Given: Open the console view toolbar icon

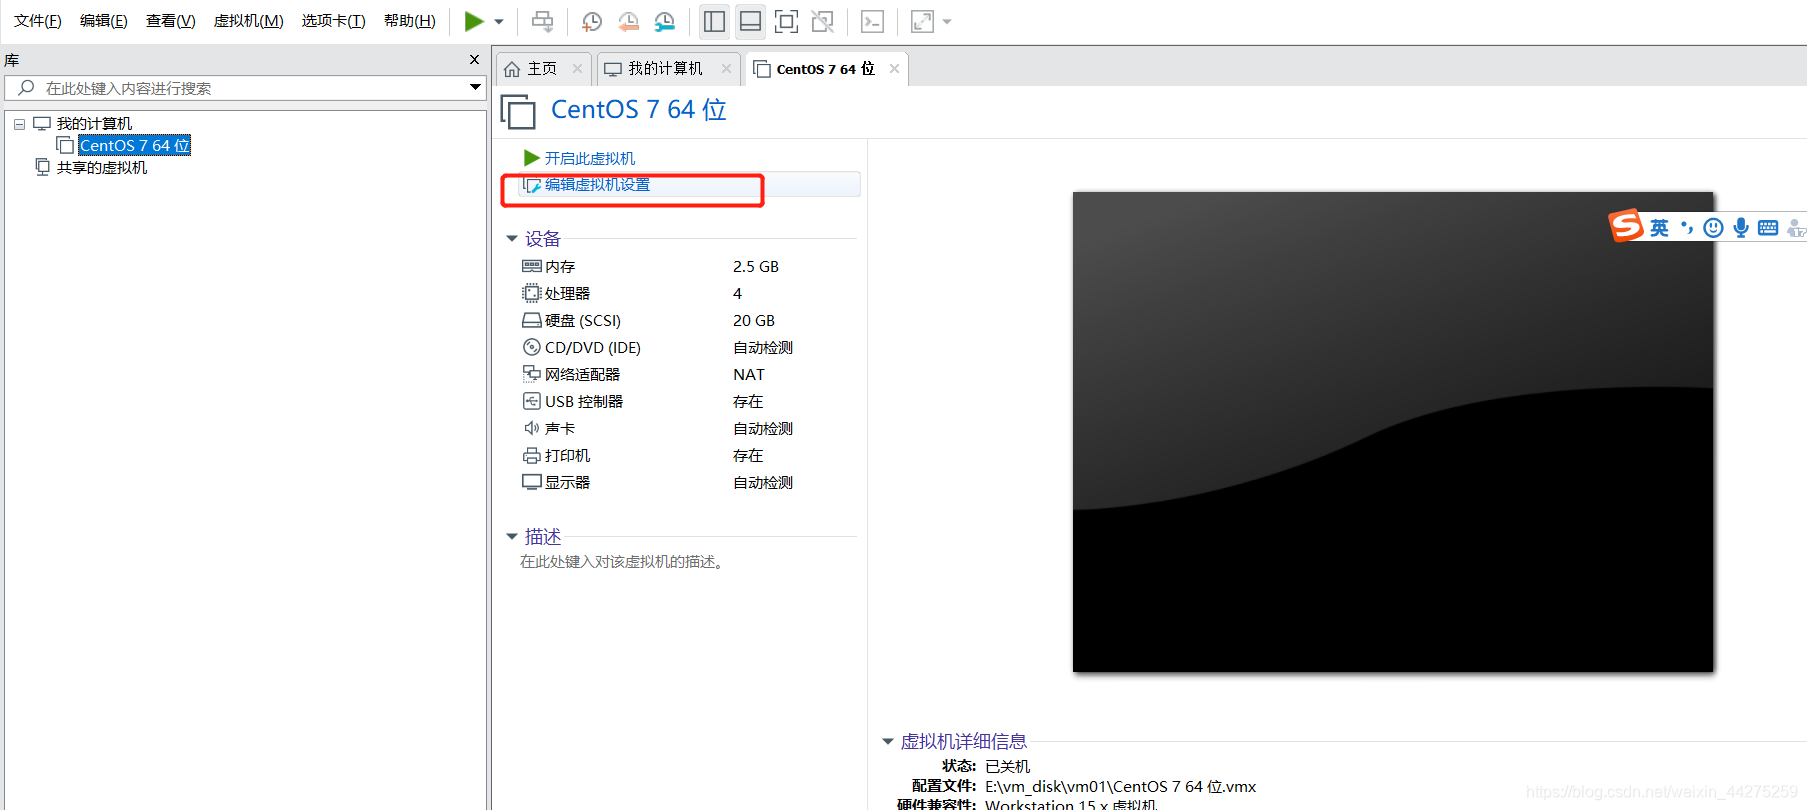Looking at the screenshot, I should tap(872, 21).
